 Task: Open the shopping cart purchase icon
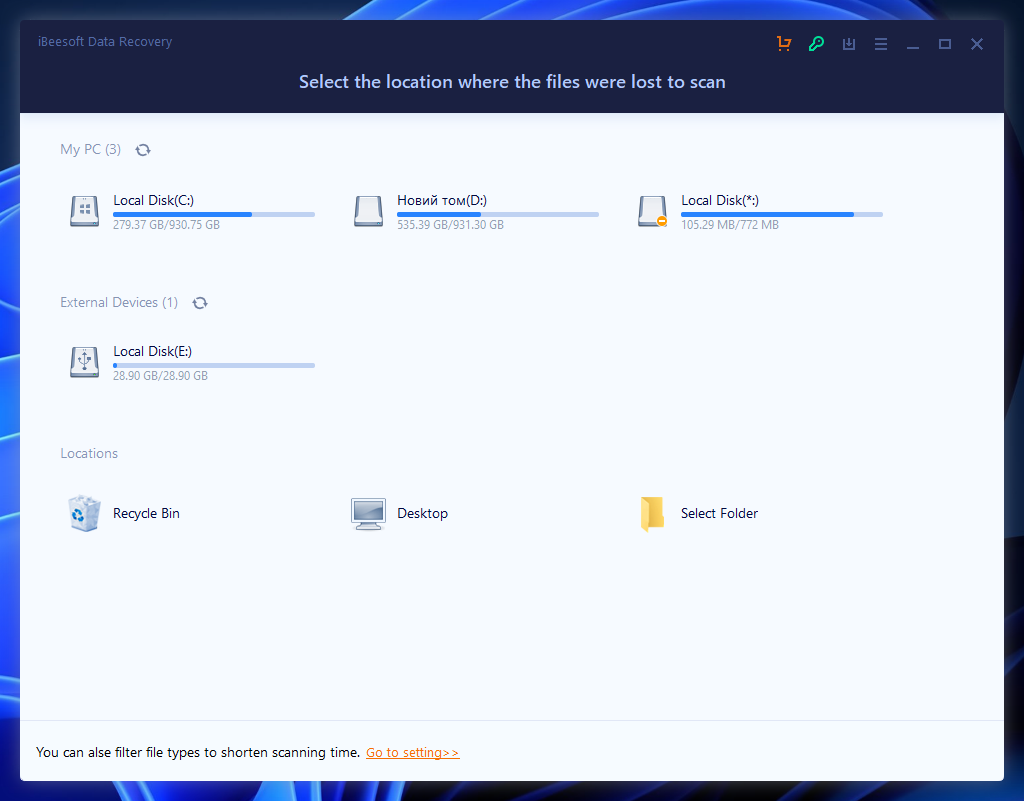784,43
